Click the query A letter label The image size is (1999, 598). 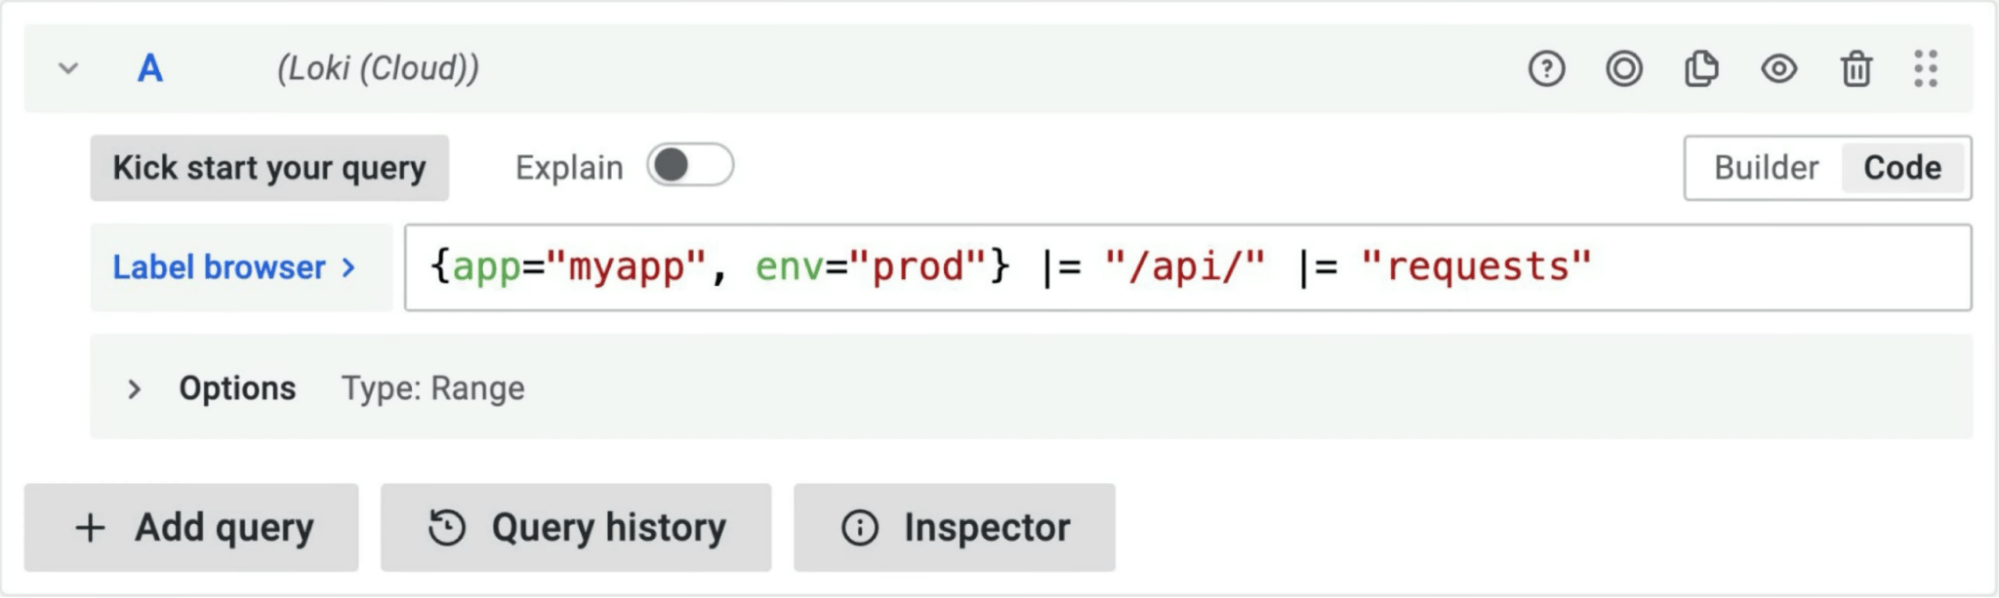148,69
